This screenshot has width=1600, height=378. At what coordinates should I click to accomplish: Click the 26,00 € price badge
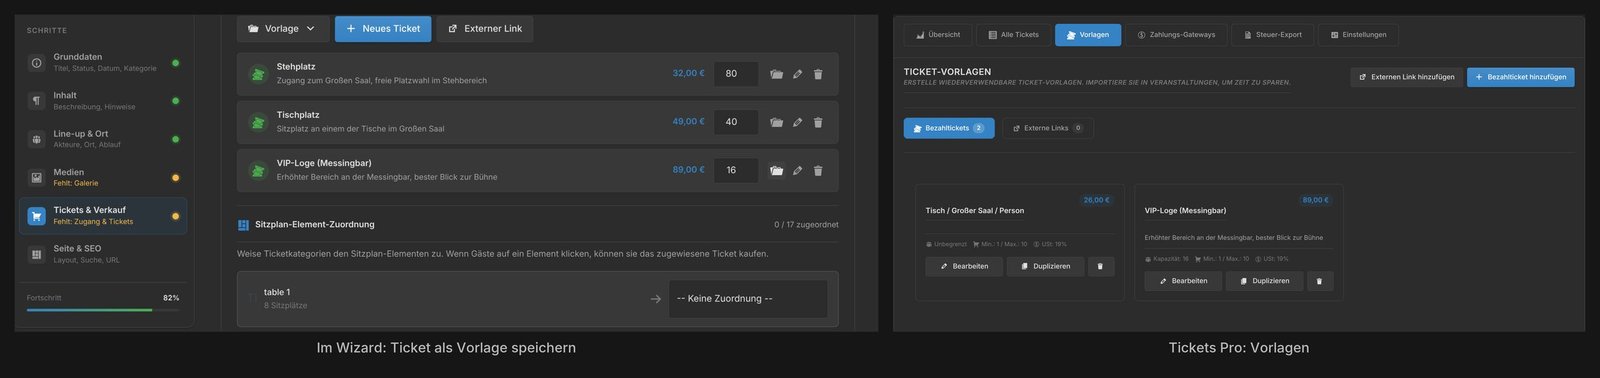pos(1096,200)
